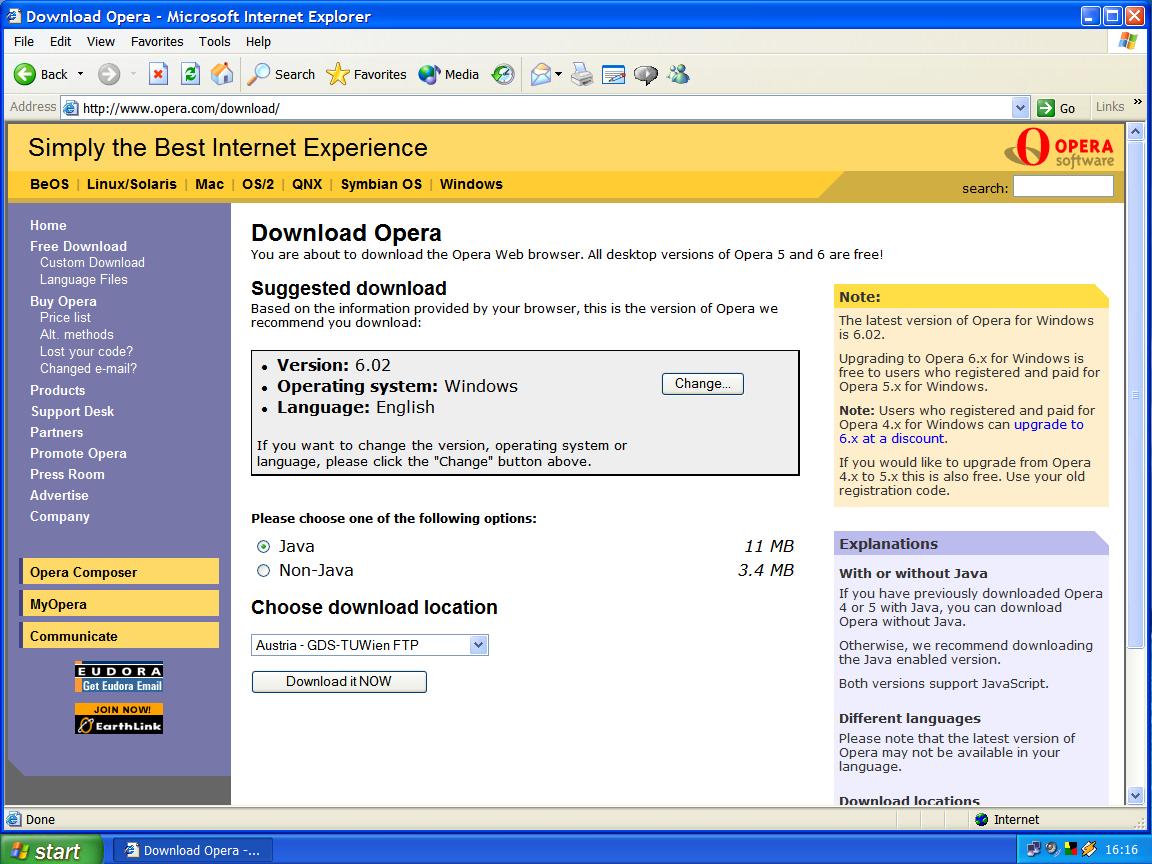The width and height of the screenshot is (1152, 864).
Task: Go to the Home page icon
Action: 222,74
